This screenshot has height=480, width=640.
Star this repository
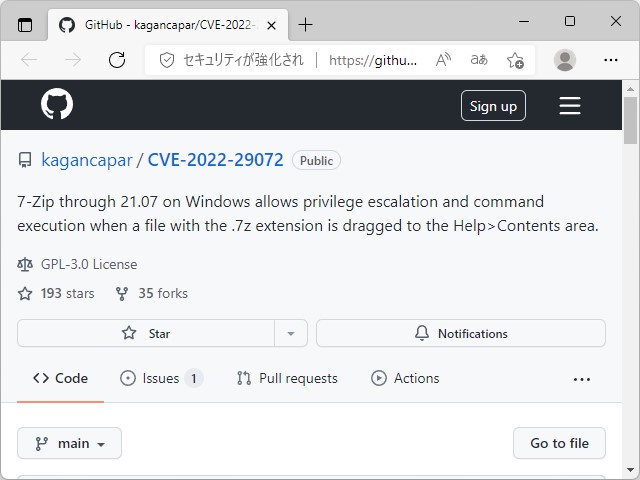pos(146,333)
